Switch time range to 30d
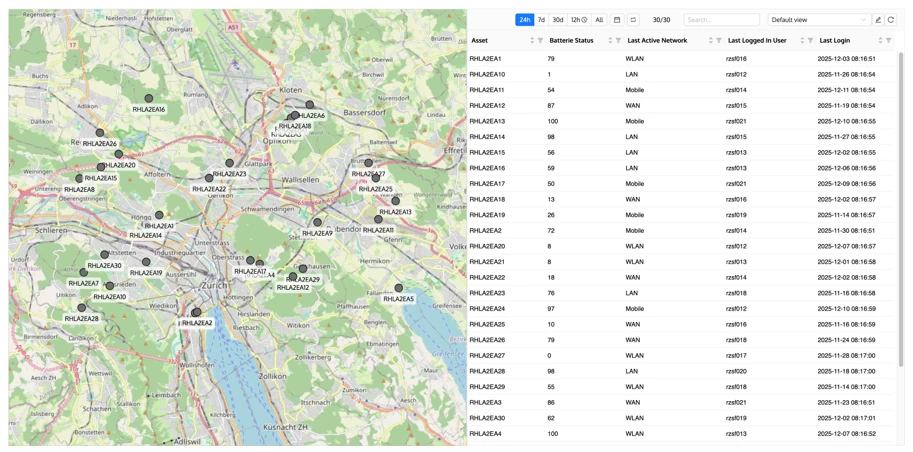The image size is (913, 452). click(558, 20)
